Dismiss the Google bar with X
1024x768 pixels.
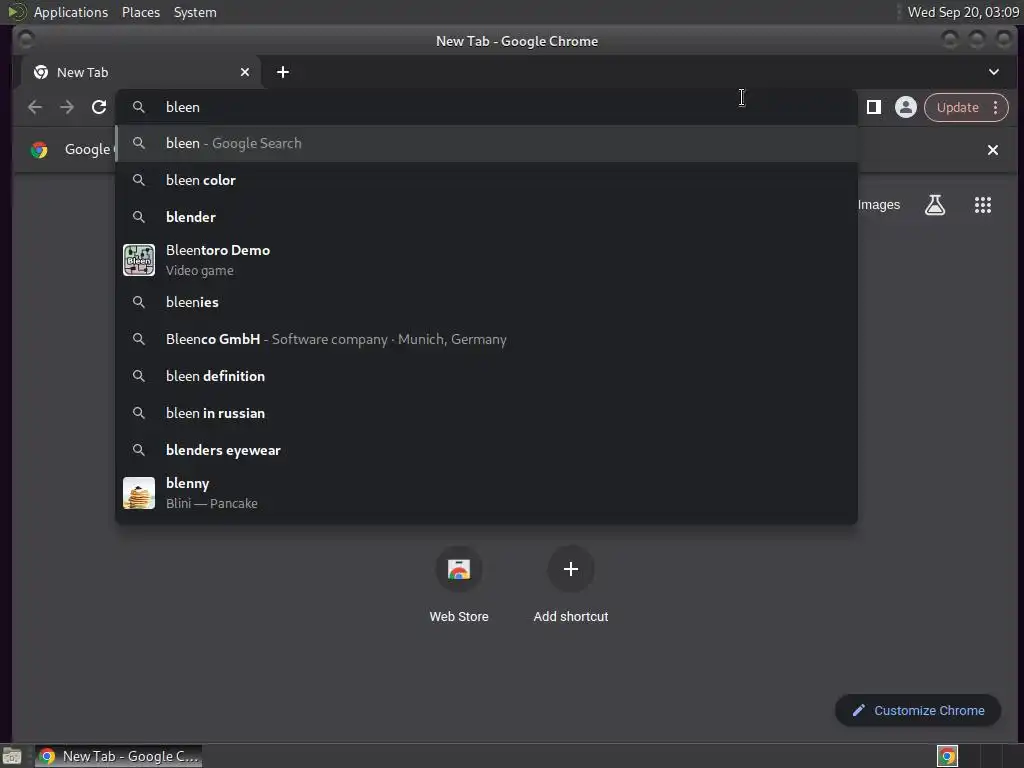point(993,150)
